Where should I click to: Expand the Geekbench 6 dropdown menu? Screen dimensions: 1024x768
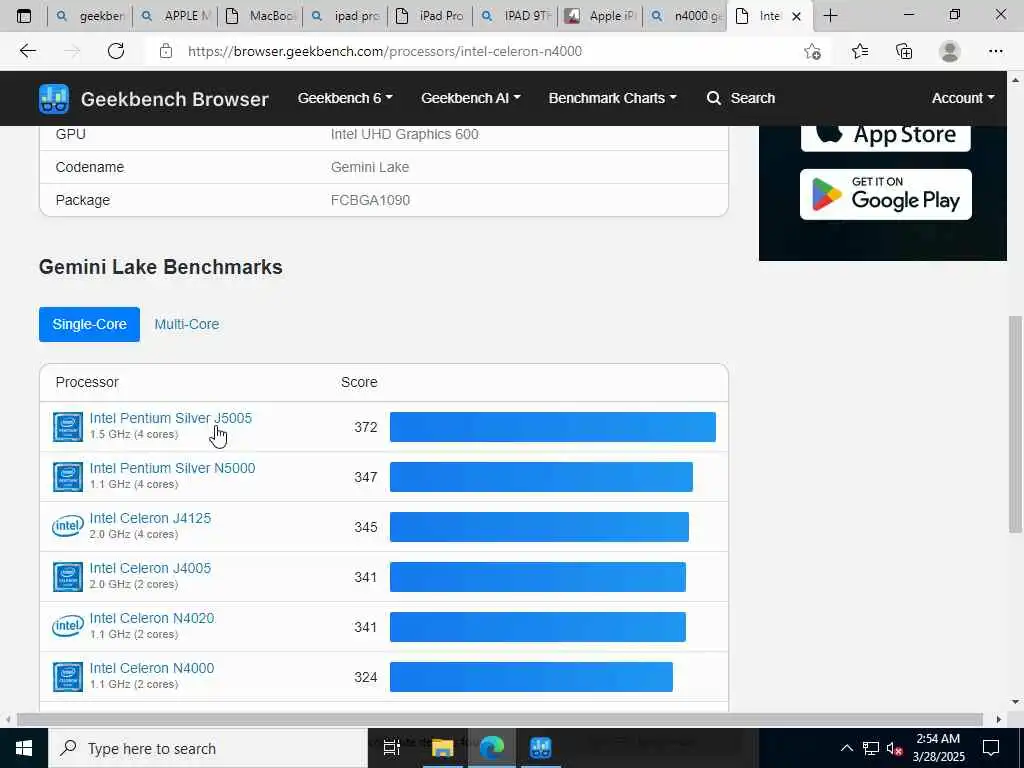pyautogui.click(x=345, y=98)
